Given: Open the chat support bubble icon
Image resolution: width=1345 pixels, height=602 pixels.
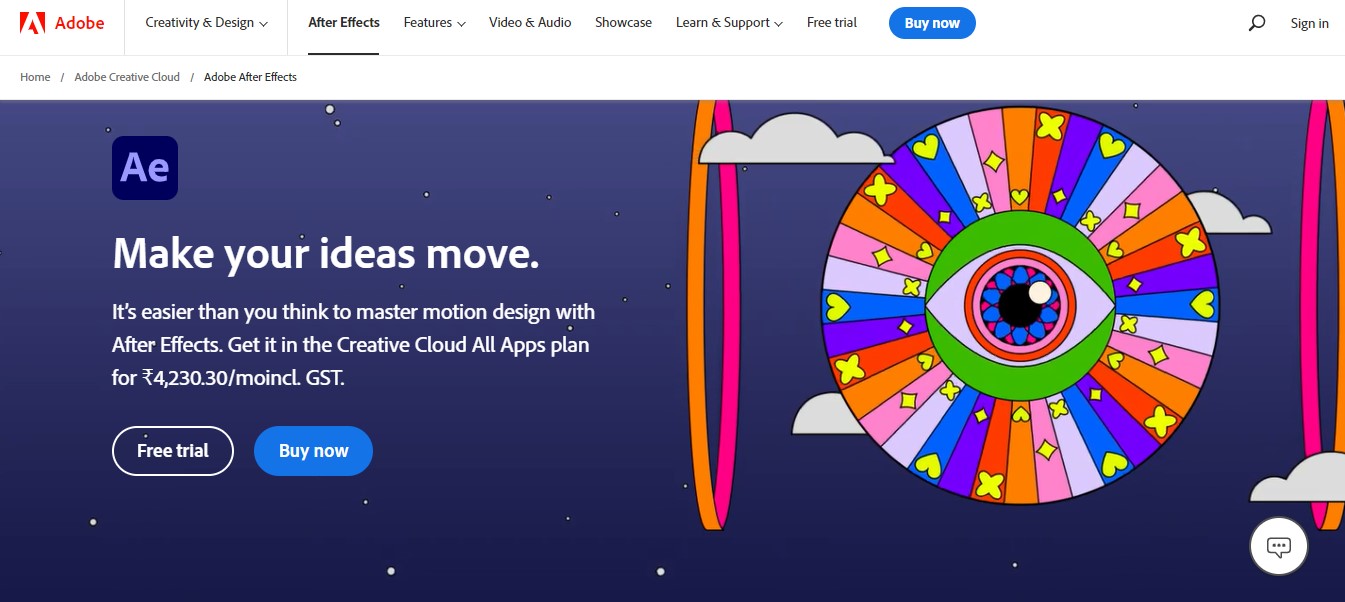Looking at the screenshot, I should (x=1278, y=546).
